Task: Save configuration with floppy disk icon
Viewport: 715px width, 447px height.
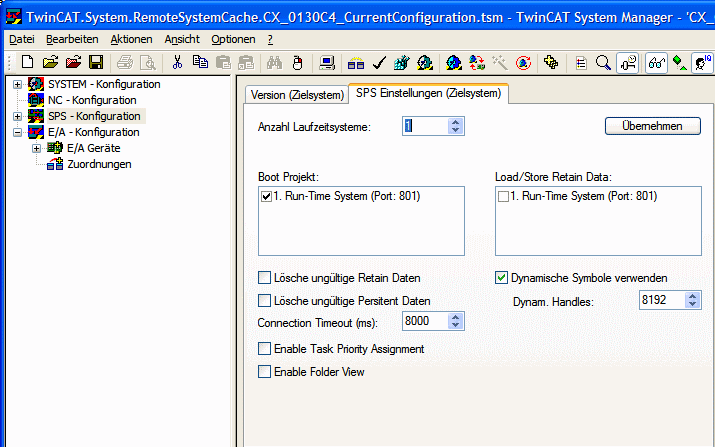Action: 96,62
